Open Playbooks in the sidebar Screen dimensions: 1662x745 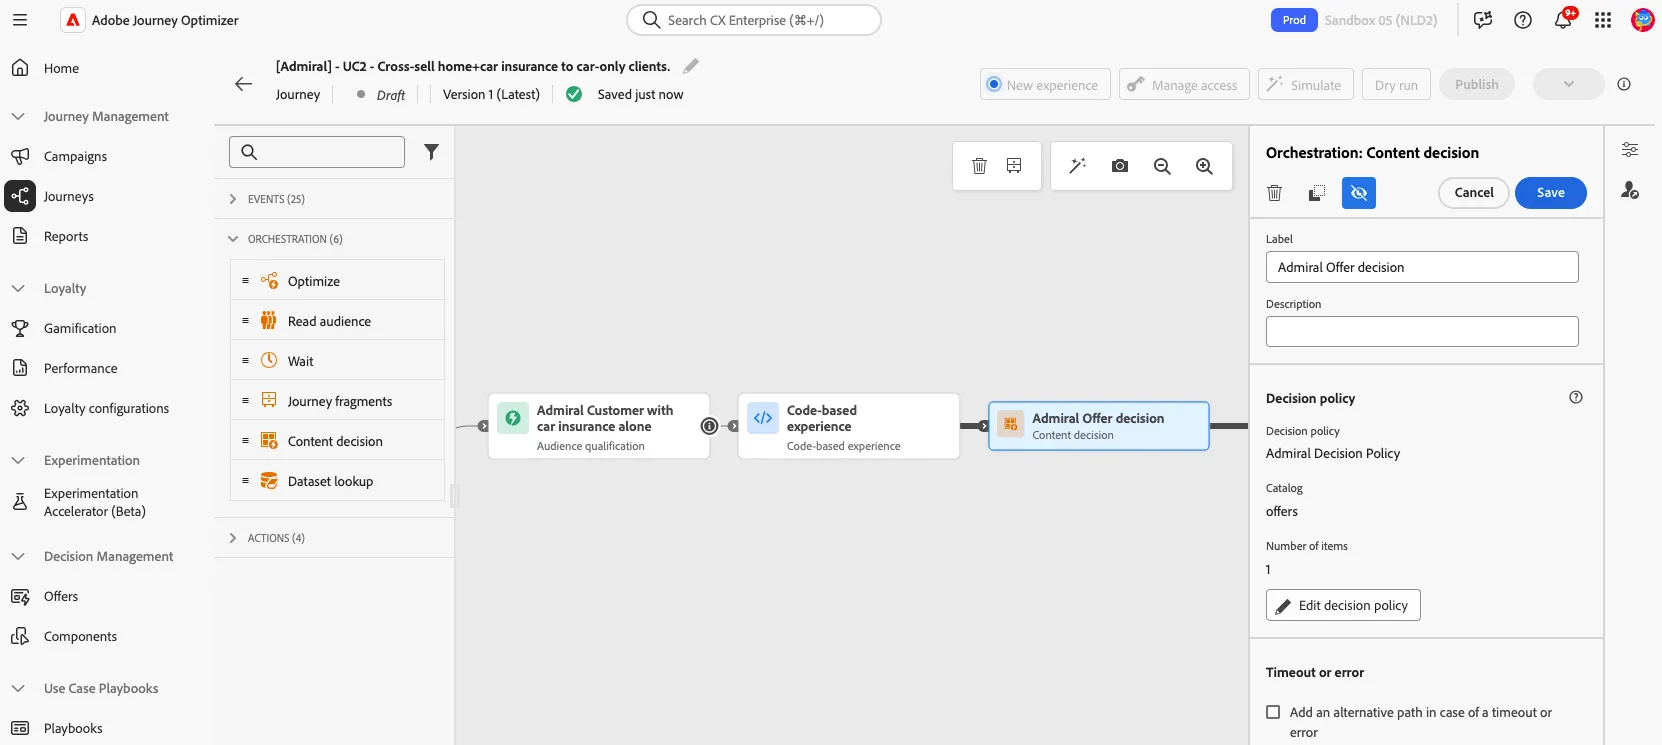tap(73, 728)
